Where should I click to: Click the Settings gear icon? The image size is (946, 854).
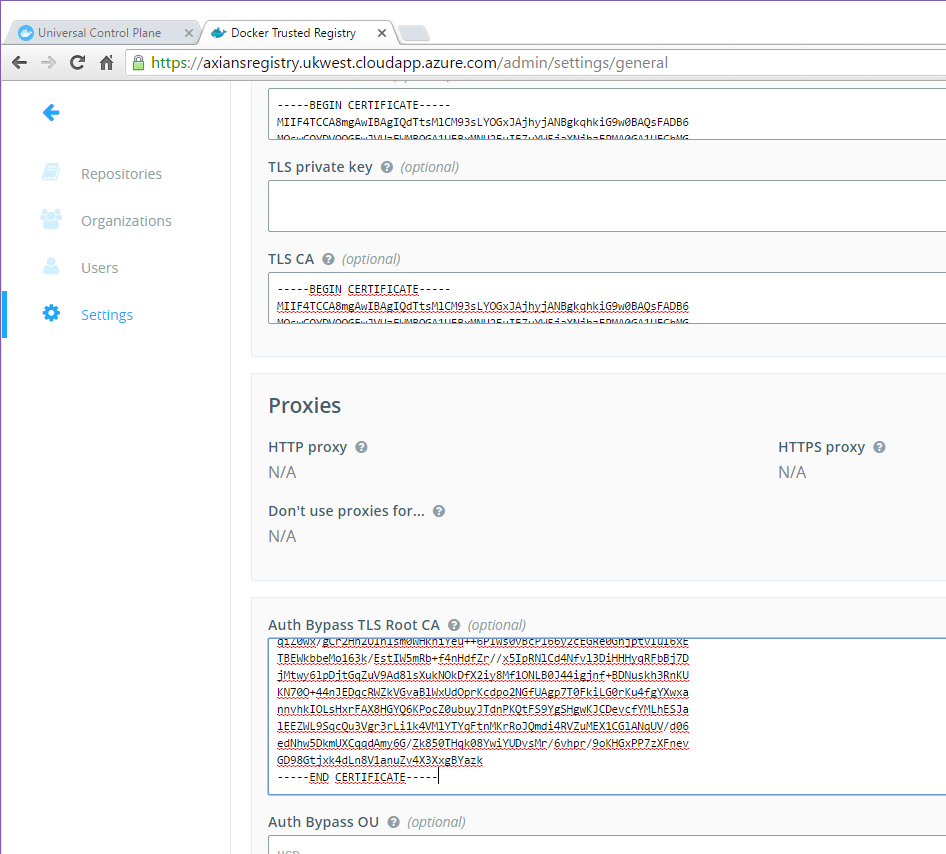click(51, 314)
